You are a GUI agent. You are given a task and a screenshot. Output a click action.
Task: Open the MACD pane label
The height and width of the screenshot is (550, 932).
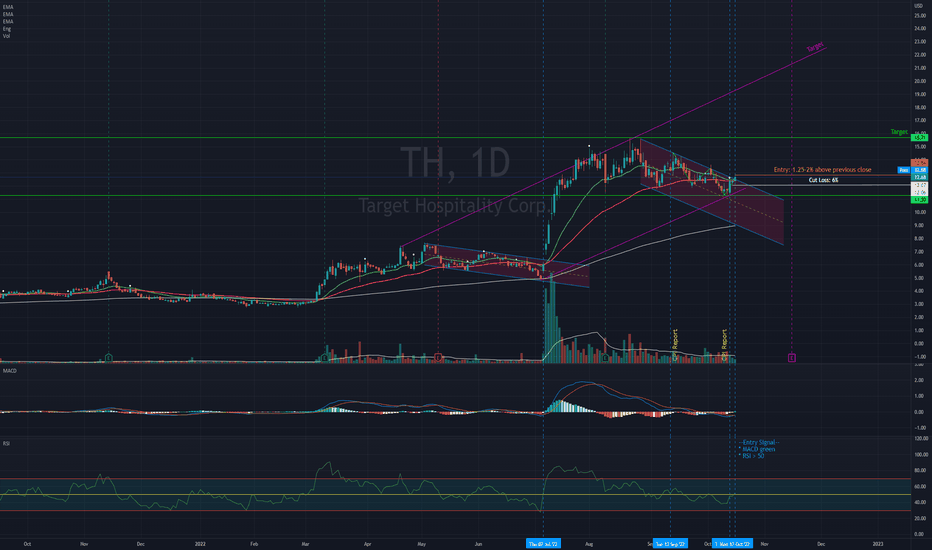point(10,371)
